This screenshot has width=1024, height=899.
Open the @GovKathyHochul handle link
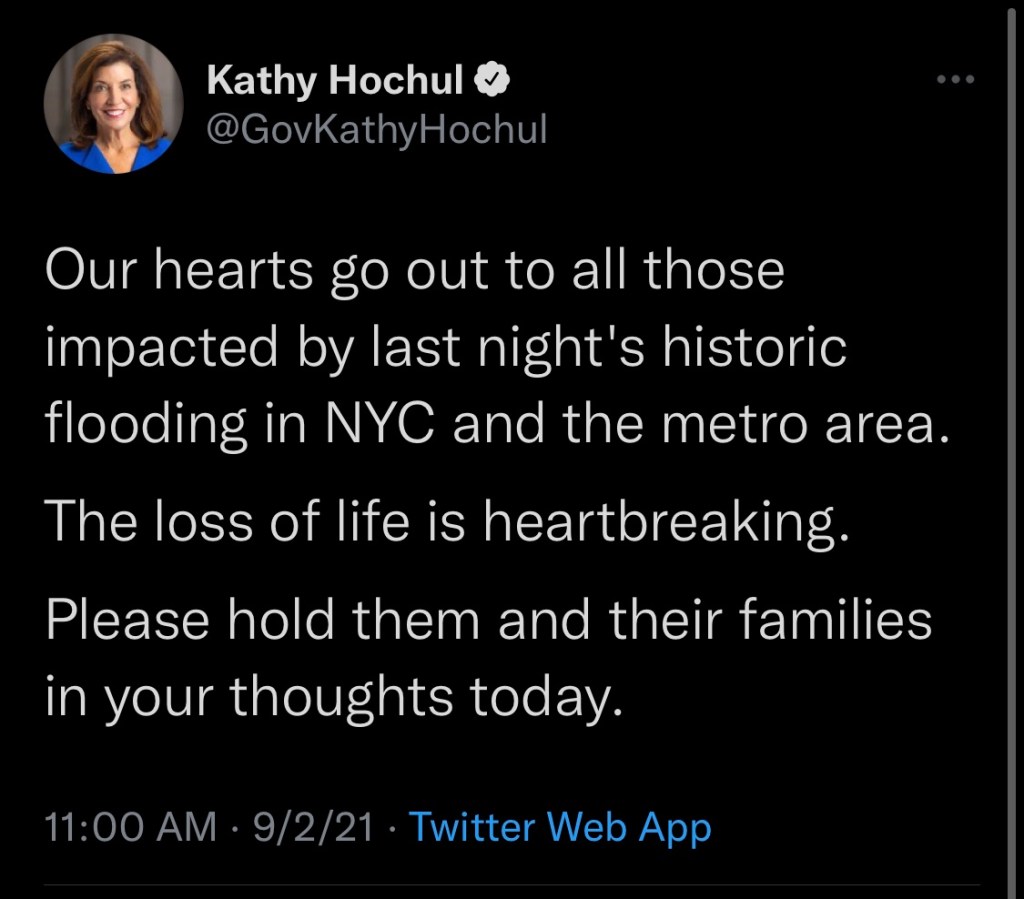click(377, 129)
